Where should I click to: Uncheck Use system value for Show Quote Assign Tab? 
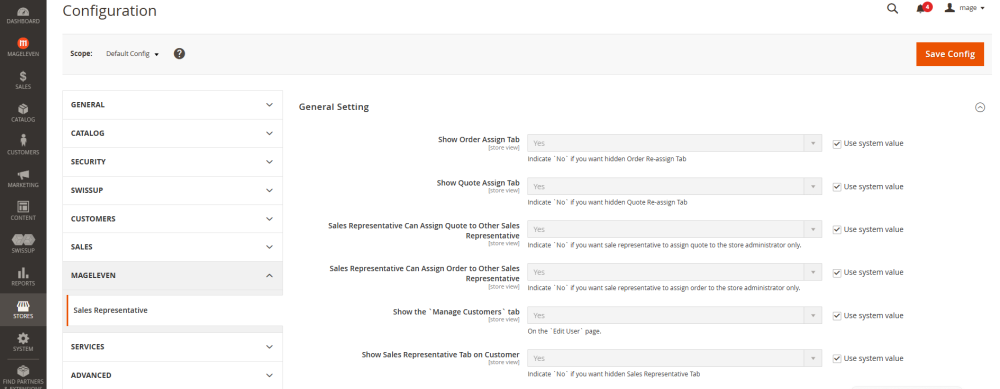pos(837,187)
